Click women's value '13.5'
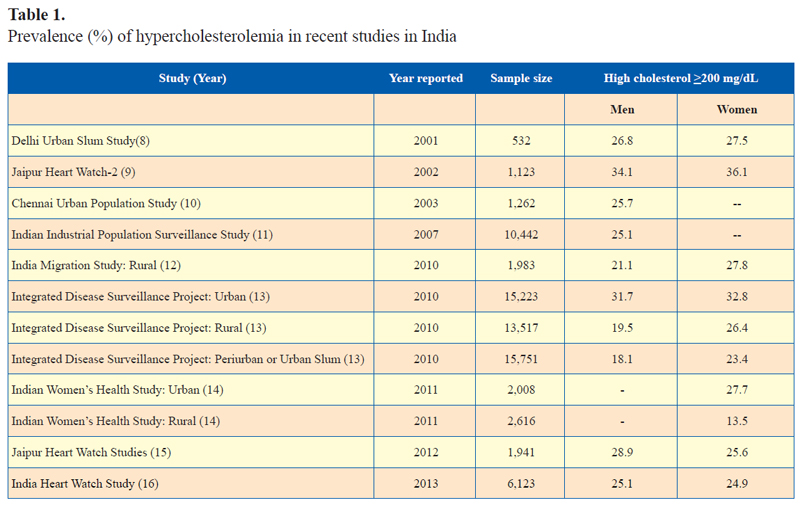This screenshot has height=505, width=800. point(737,421)
